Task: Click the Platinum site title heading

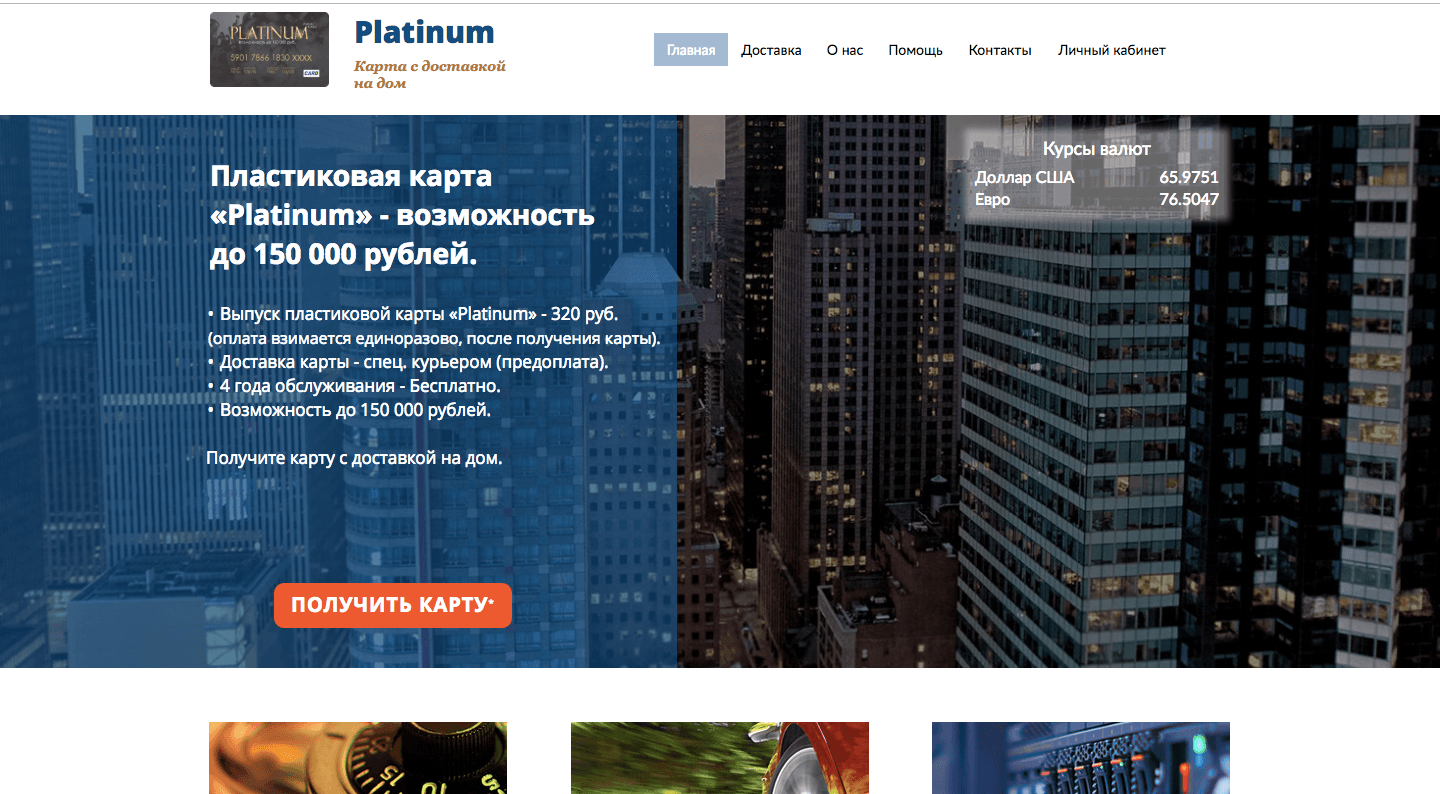Action: click(424, 32)
